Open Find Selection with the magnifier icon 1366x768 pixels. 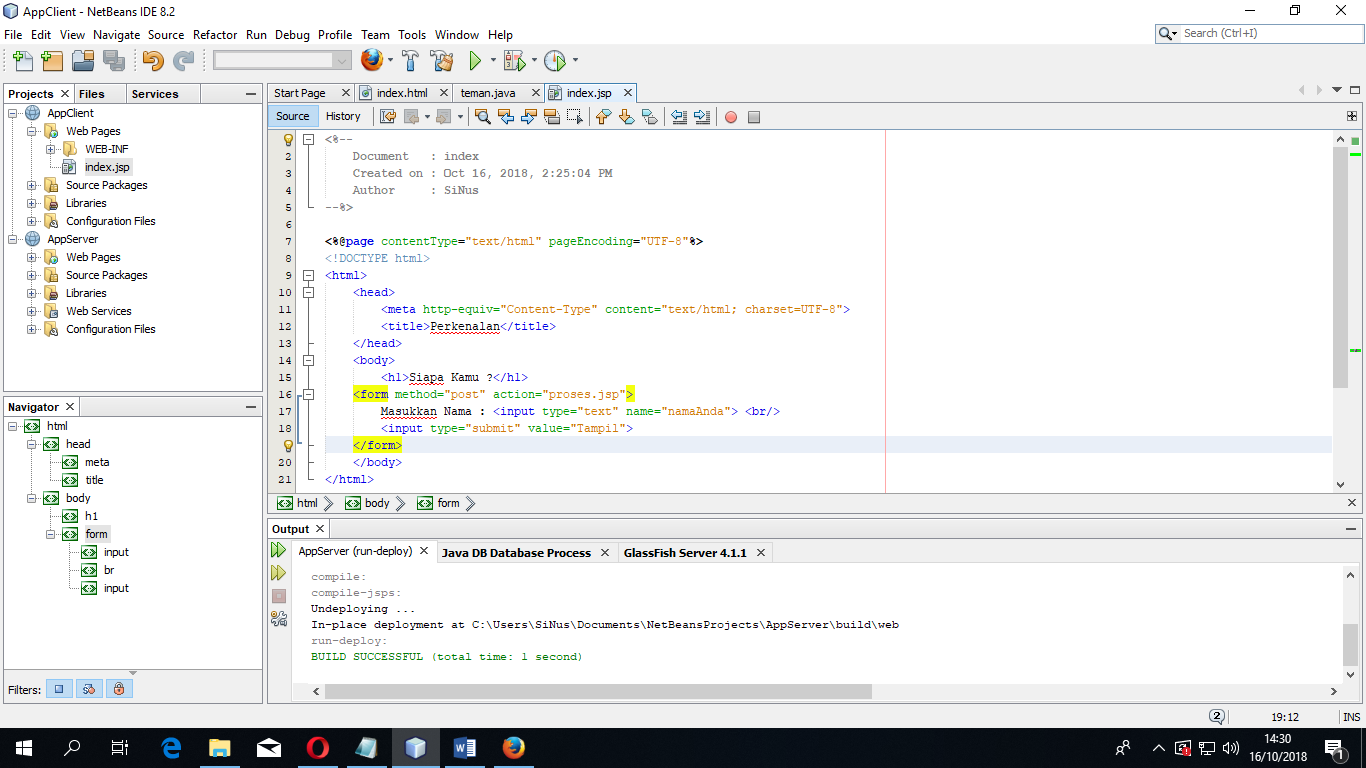[x=484, y=117]
